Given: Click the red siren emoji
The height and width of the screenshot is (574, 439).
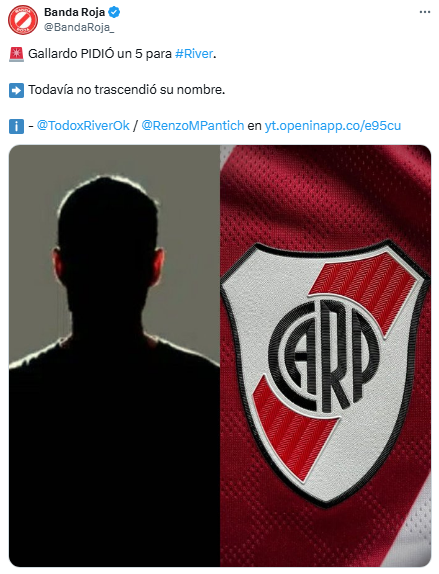Looking at the screenshot, I should [16, 54].
